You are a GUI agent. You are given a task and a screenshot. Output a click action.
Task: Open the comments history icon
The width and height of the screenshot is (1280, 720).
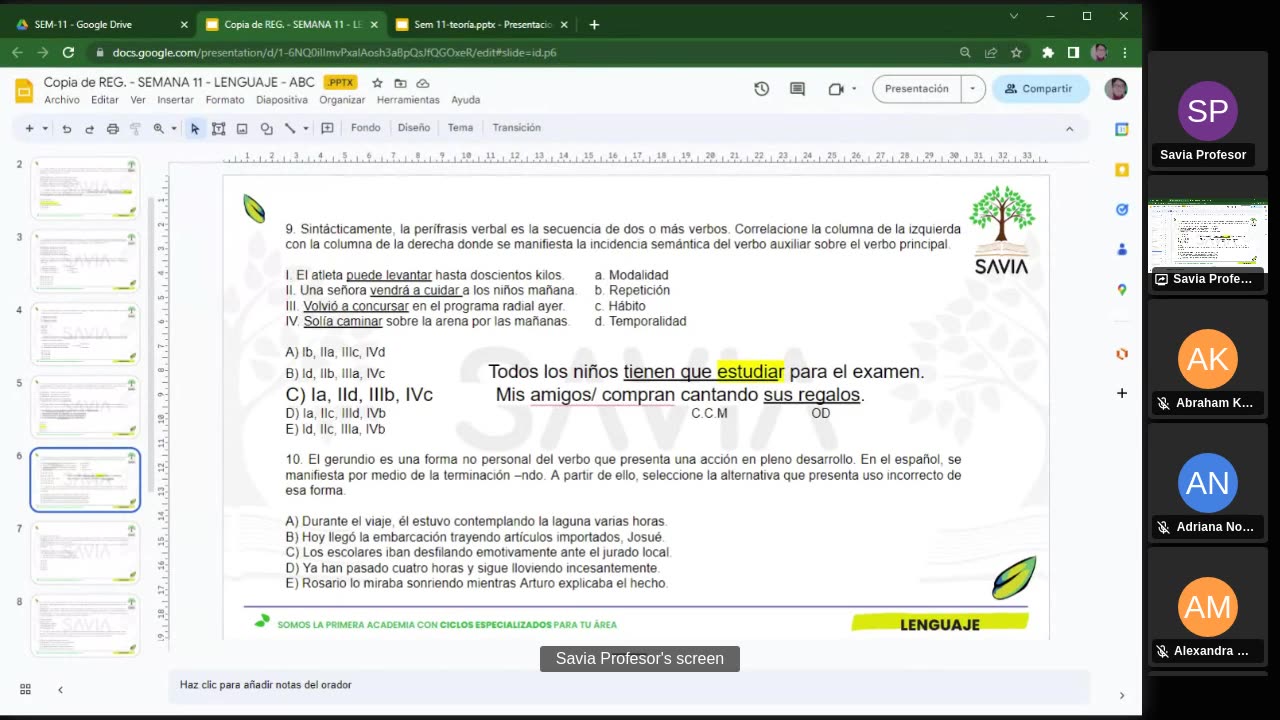coord(797,89)
